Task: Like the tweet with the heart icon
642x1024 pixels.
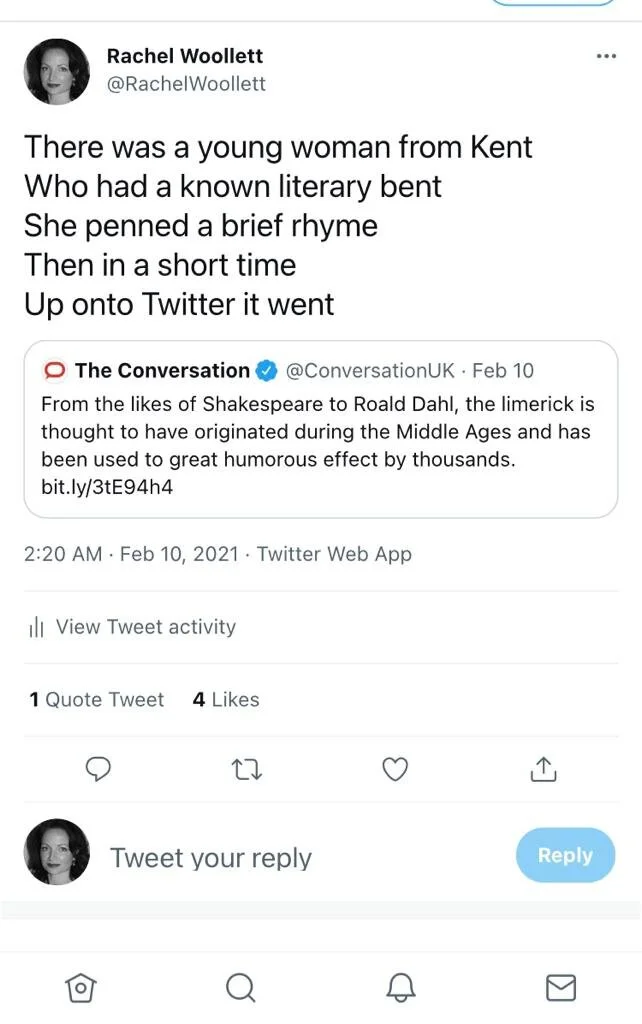Action: click(396, 768)
